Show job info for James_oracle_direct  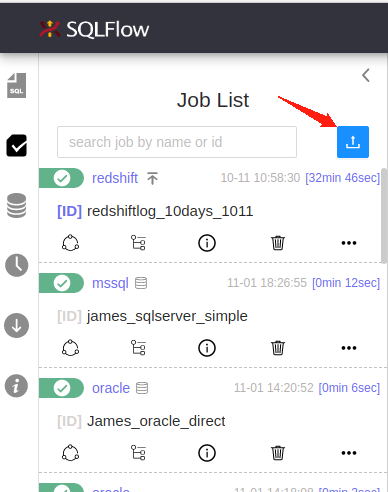coord(207,453)
